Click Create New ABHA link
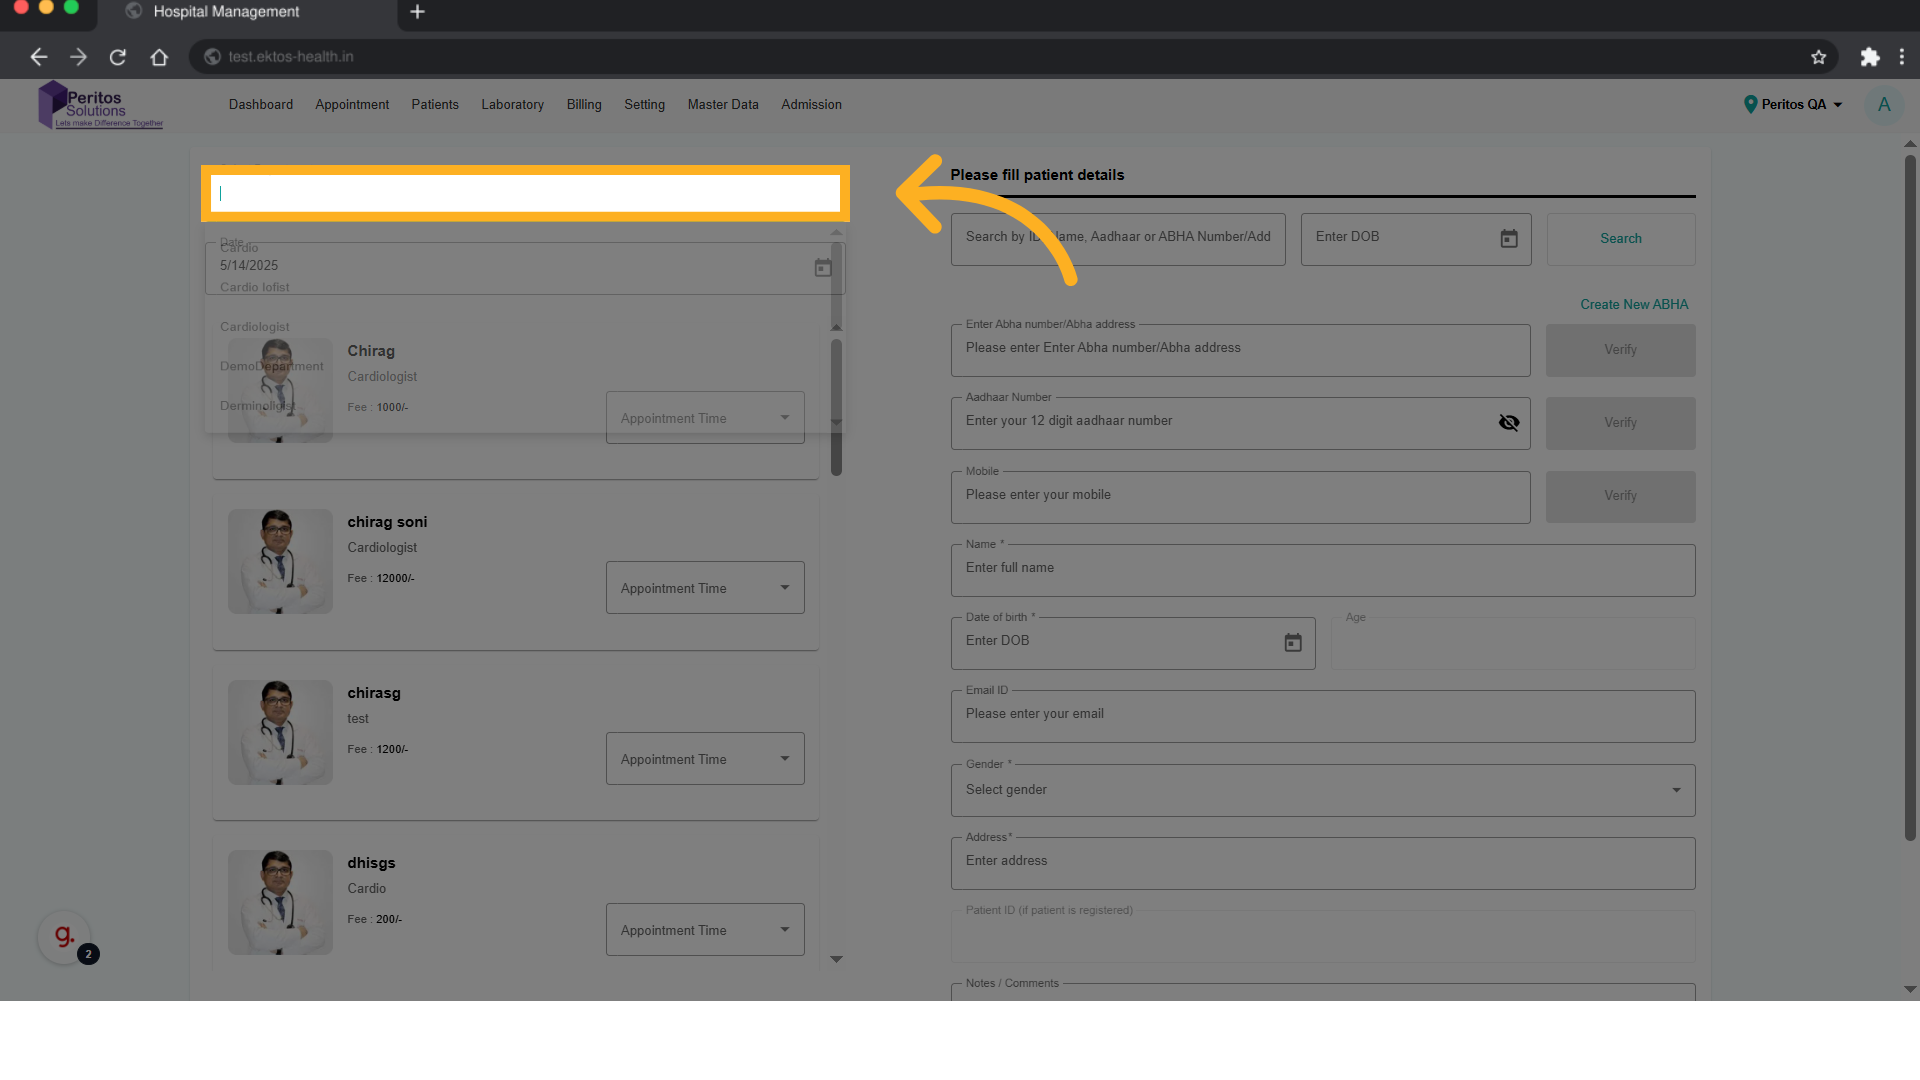The width and height of the screenshot is (1920, 1080). coord(1633,305)
